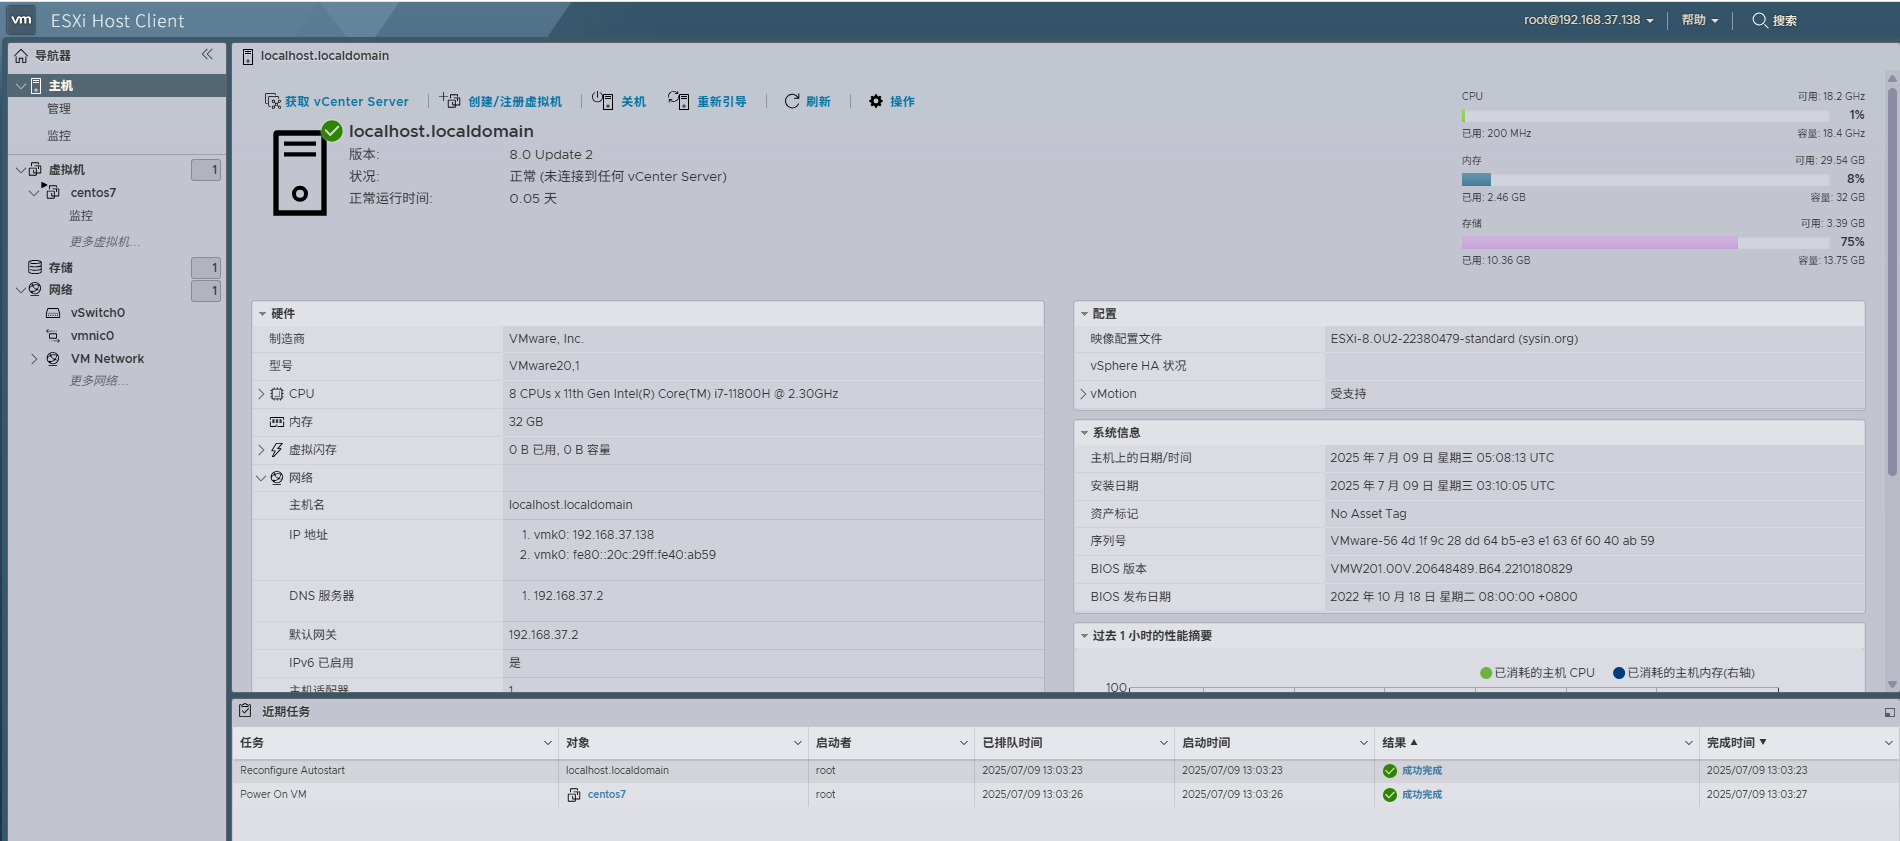Image resolution: width=1900 pixels, height=841 pixels.
Task: Click the storage usage bar
Action: coord(1645,243)
